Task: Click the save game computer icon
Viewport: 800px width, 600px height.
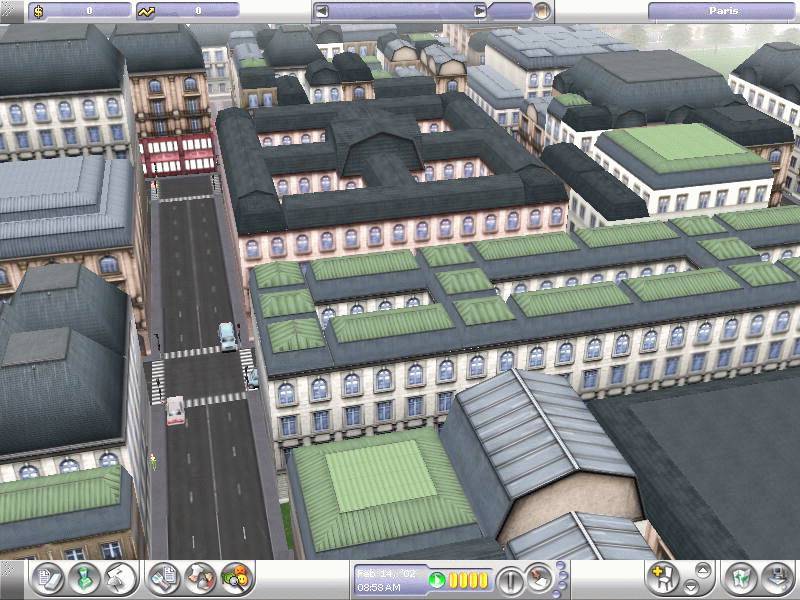Action: [775, 578]
